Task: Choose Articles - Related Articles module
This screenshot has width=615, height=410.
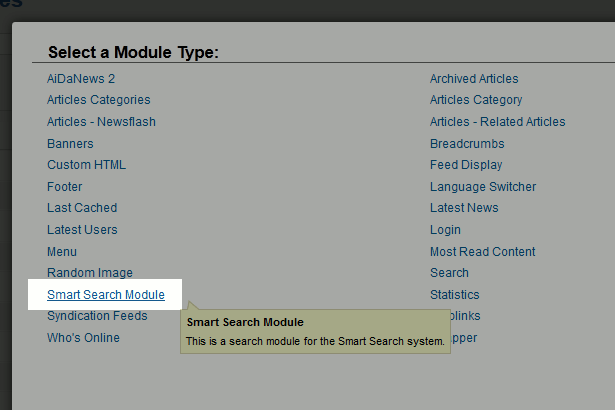Action: pos(497,122)
